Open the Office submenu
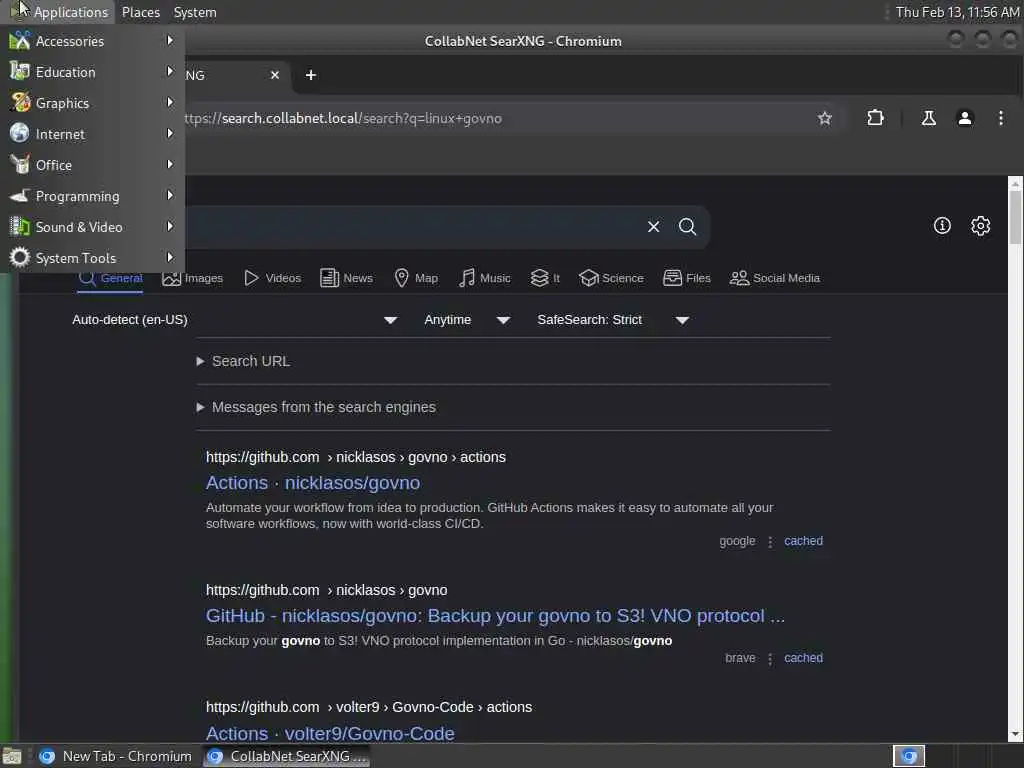 coord(92,165)
